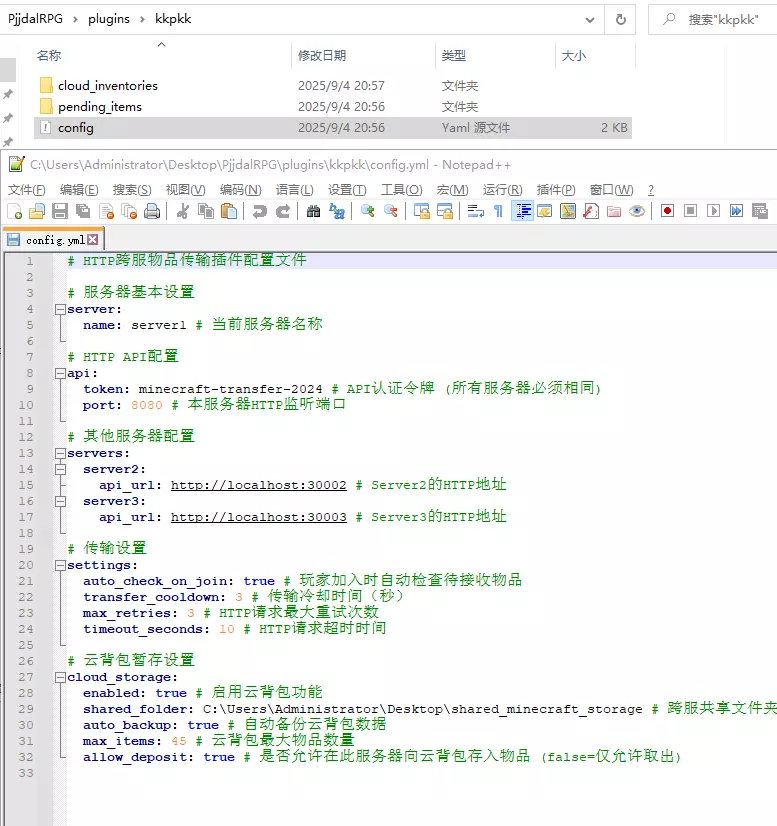Create a new document with the New icon

(15, 211)
